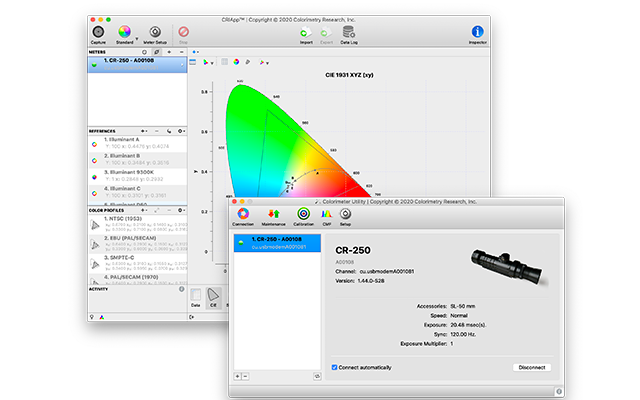Select 1. NTSC (1953) color profile

coord(138,224)
